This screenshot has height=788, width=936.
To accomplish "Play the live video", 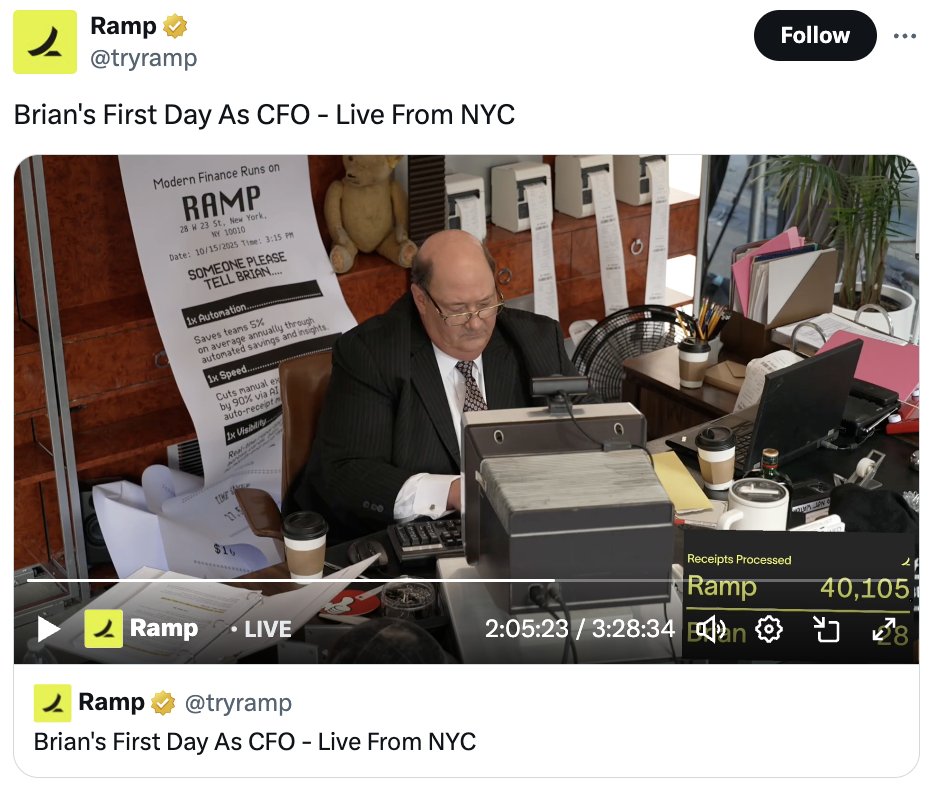I will 48,629.
